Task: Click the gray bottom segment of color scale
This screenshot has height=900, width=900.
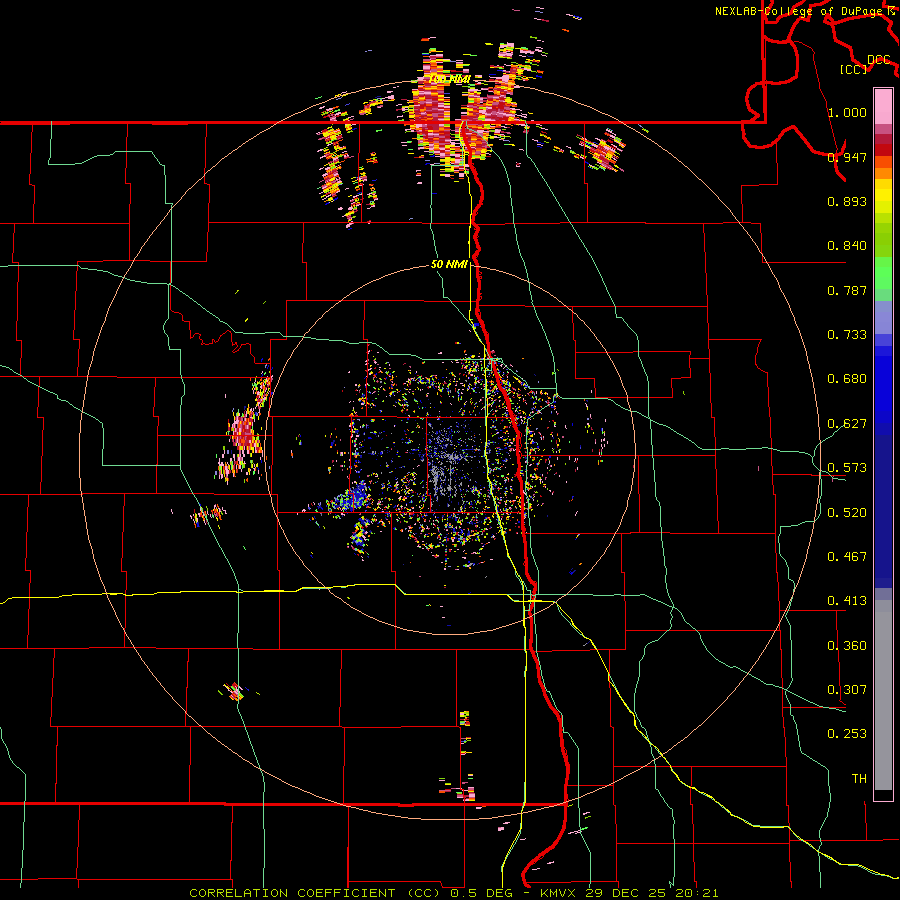Action: click(883, 695)
